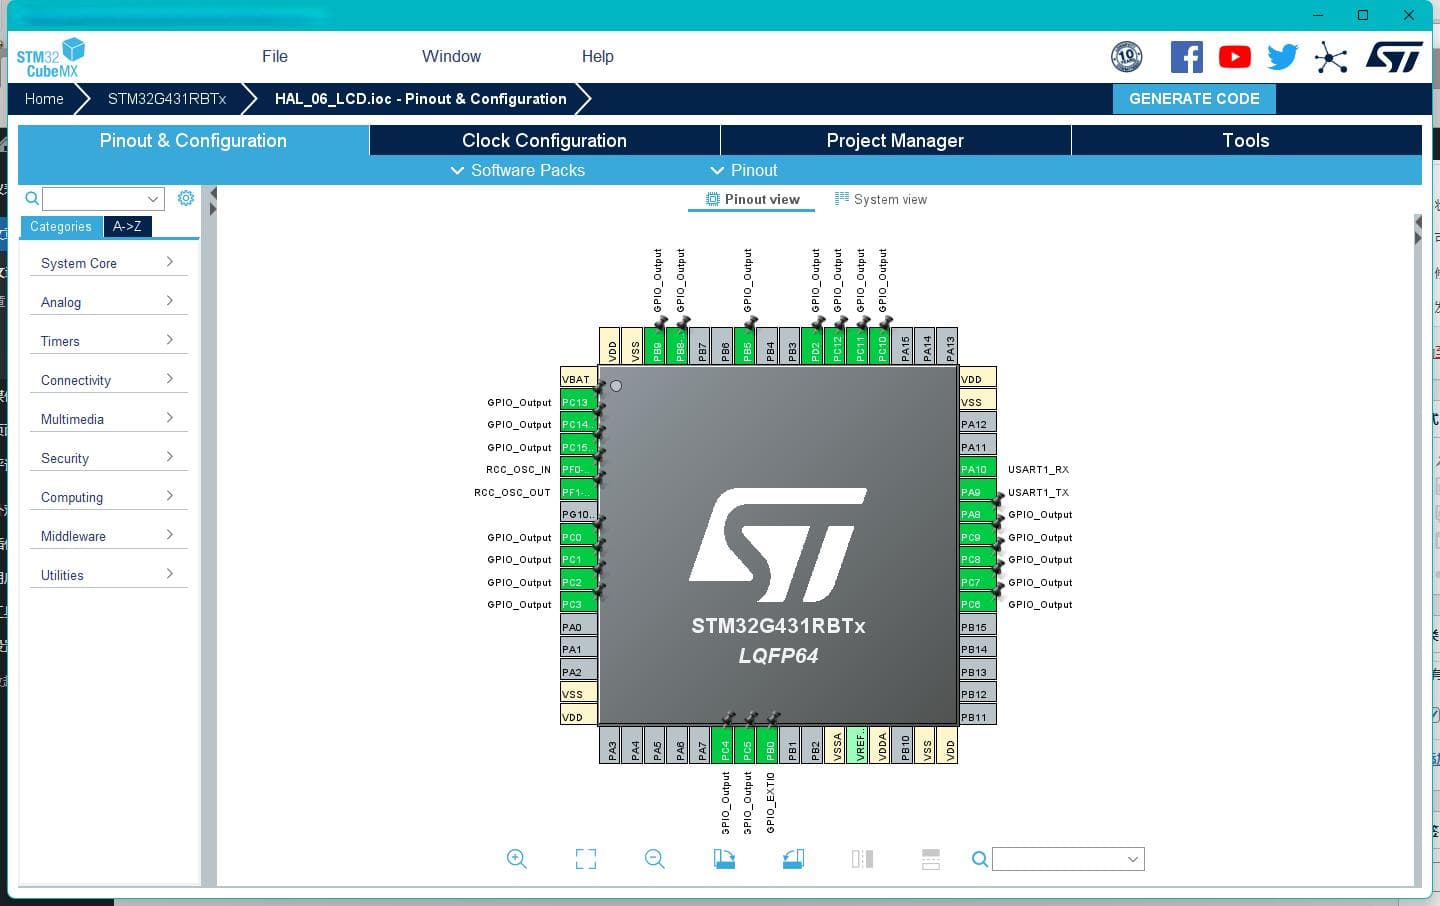Show the Pinout view

752,199
